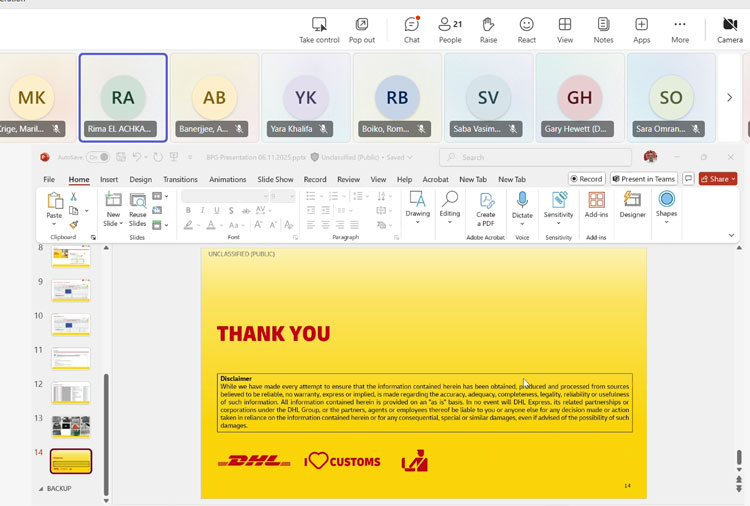750x506 pixels.
Task: Toggle the AutoSave switch
Action: pos(97,157)
